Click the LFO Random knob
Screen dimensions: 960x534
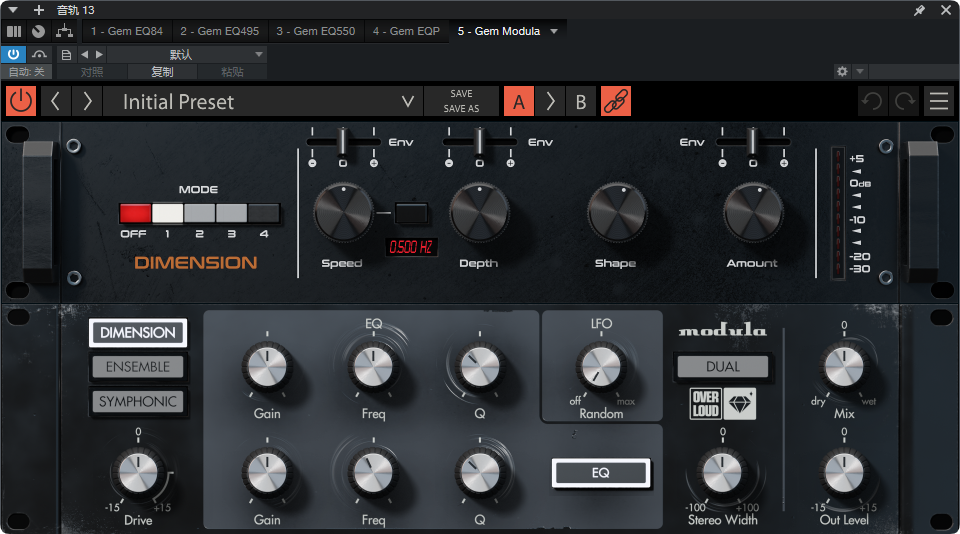tap(601, 366)
